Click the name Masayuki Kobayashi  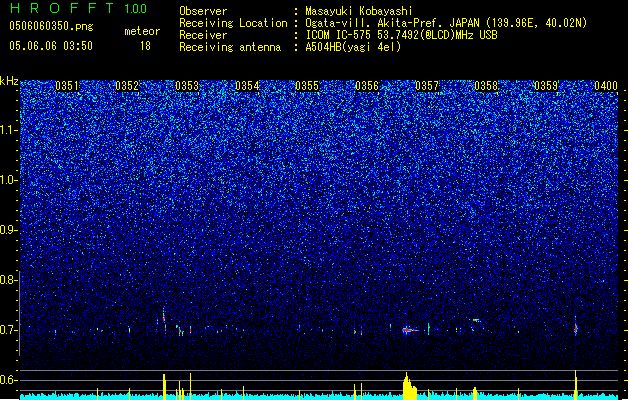(358, 11)
